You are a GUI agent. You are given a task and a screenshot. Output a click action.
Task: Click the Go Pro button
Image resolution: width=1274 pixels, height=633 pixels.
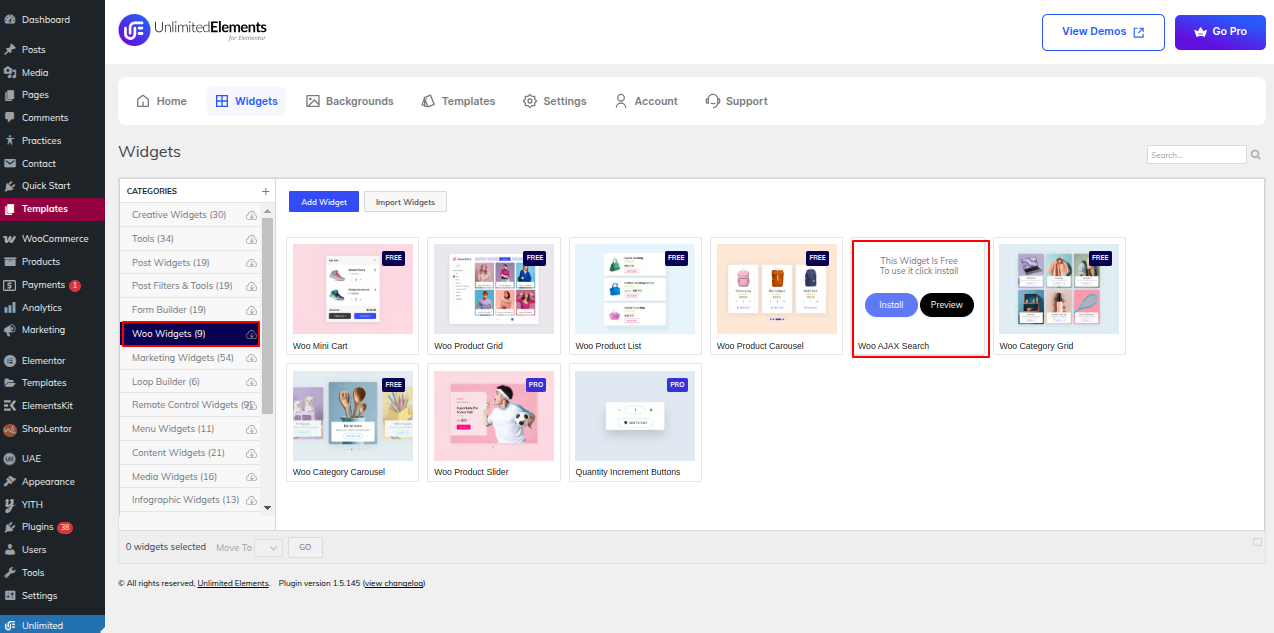tap(1220, 32)
